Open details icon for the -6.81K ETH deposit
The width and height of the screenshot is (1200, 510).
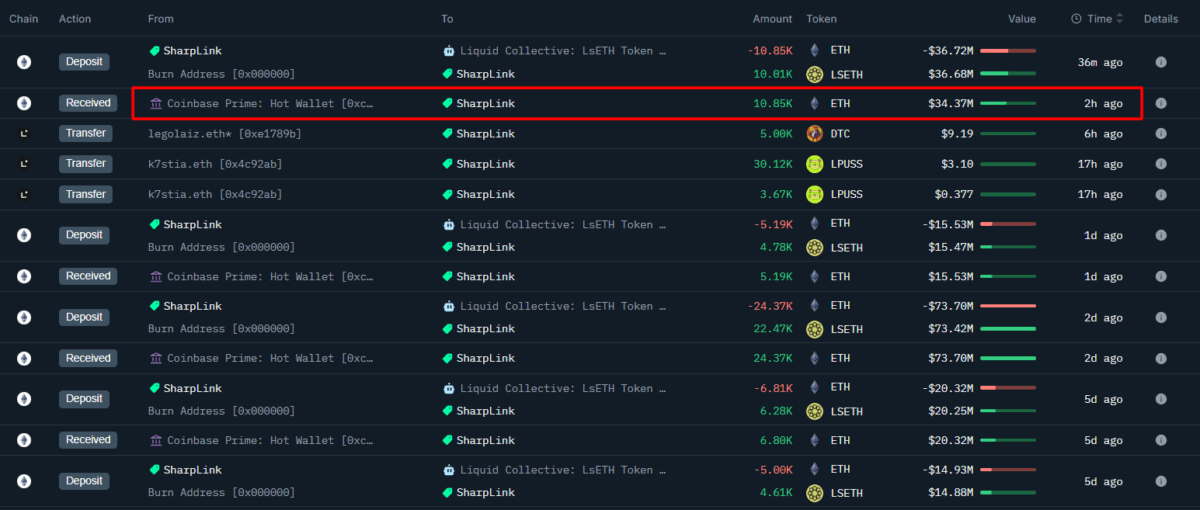tap(1161, 399)
